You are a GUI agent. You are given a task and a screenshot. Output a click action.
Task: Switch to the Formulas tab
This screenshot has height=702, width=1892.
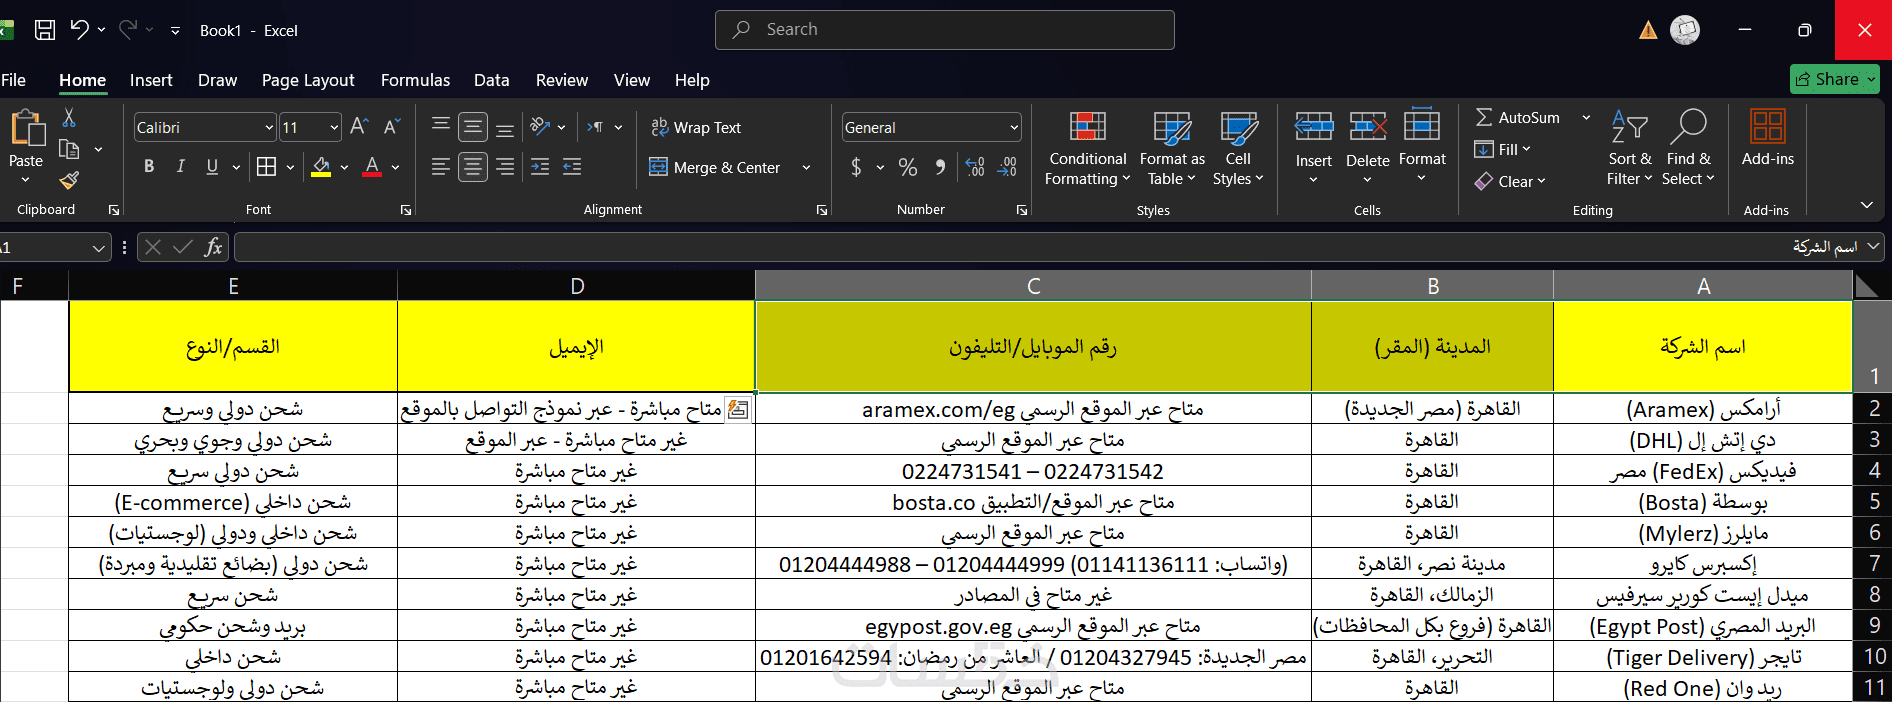[x=415, y=80]
